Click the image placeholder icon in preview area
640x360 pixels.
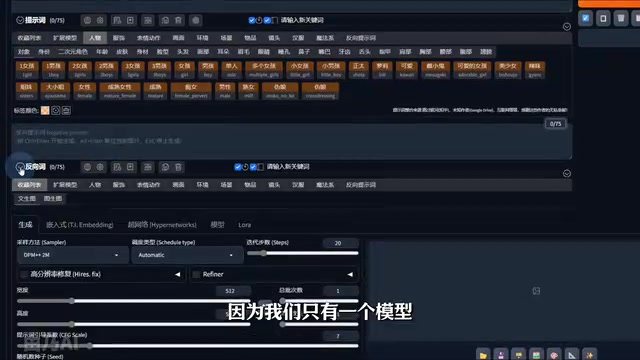(x=536, y=291)
